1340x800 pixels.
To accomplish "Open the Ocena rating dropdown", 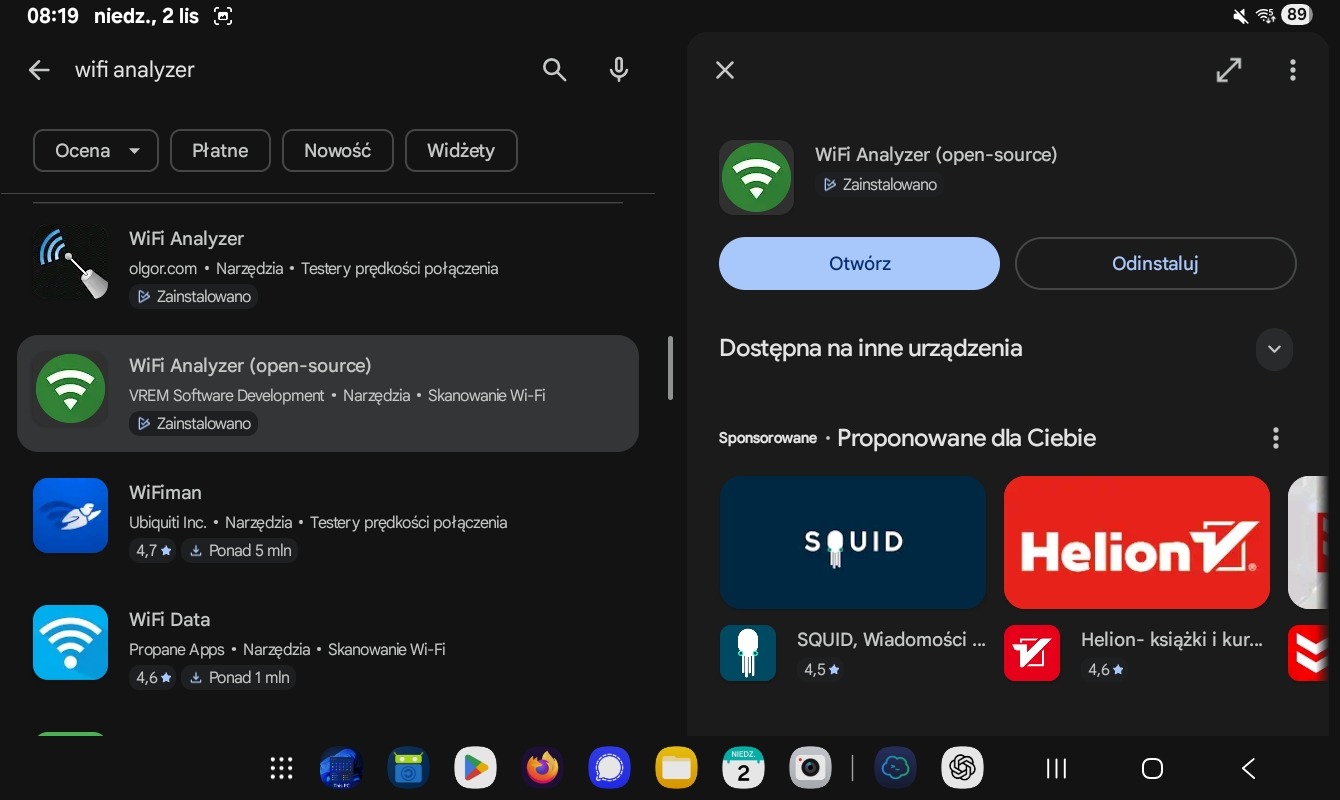I will pos(96,151).
